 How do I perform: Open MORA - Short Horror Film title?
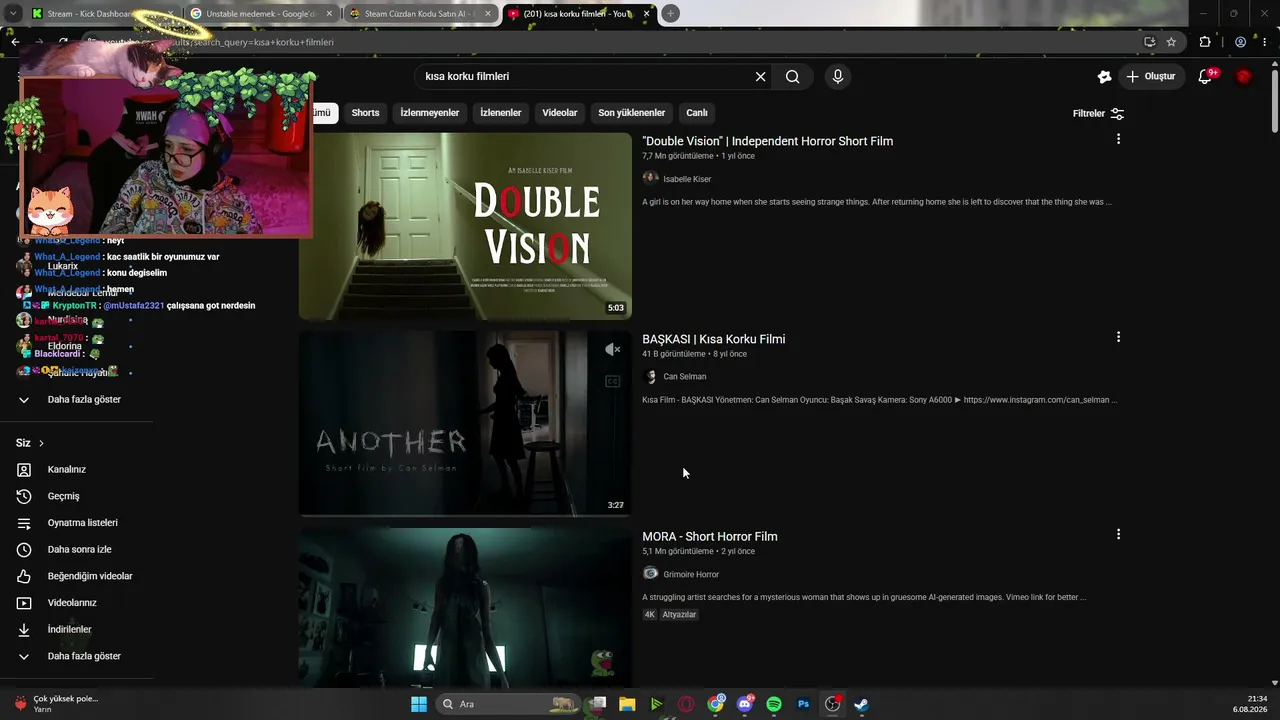[710, 537]
